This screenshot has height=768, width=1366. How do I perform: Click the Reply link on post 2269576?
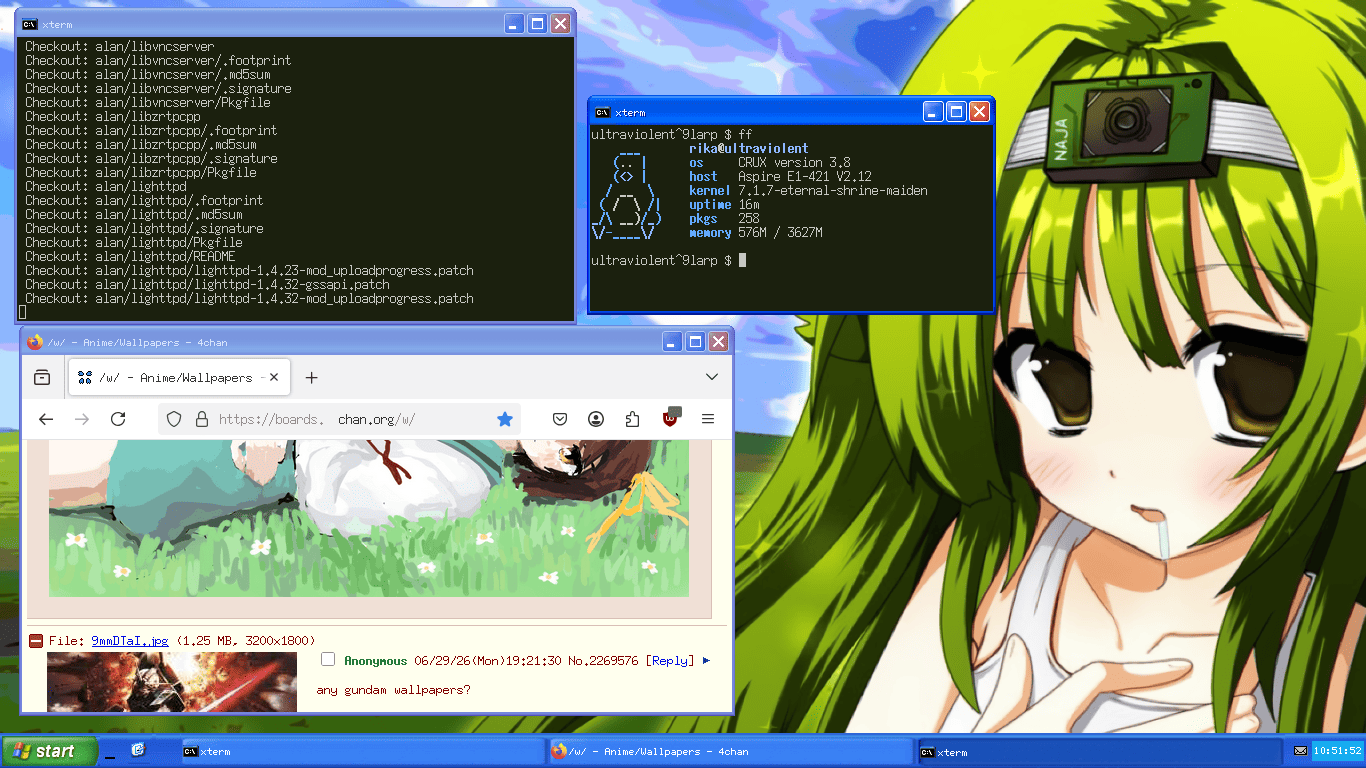coord(670,661)
